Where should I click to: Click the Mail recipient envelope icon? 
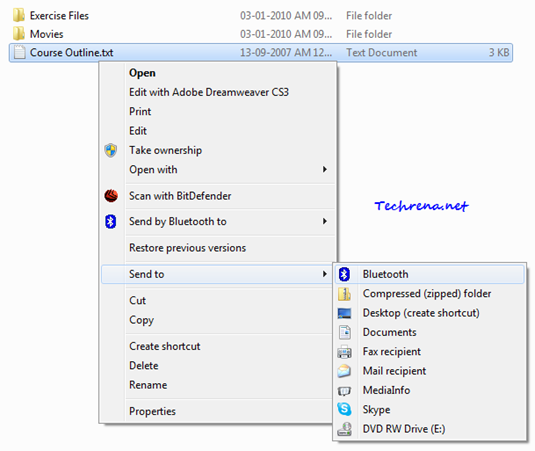click(344, 371)
